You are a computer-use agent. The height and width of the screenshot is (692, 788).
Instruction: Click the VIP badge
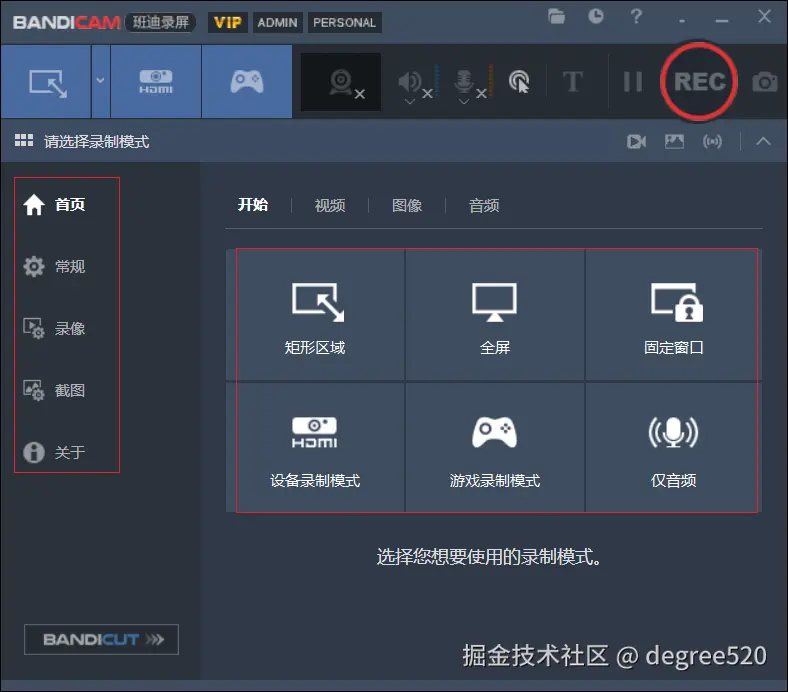[228, 23]
